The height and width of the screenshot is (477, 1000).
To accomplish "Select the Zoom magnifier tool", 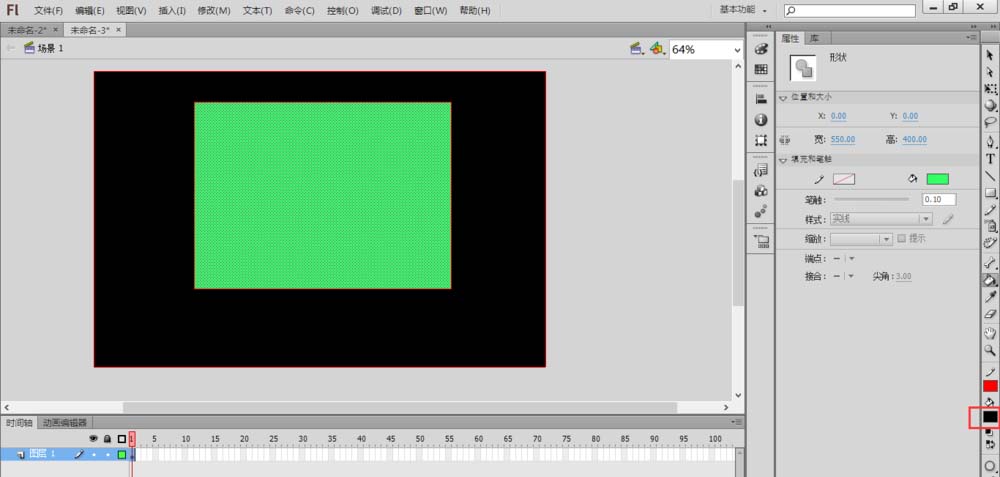I will click(990, 350).
